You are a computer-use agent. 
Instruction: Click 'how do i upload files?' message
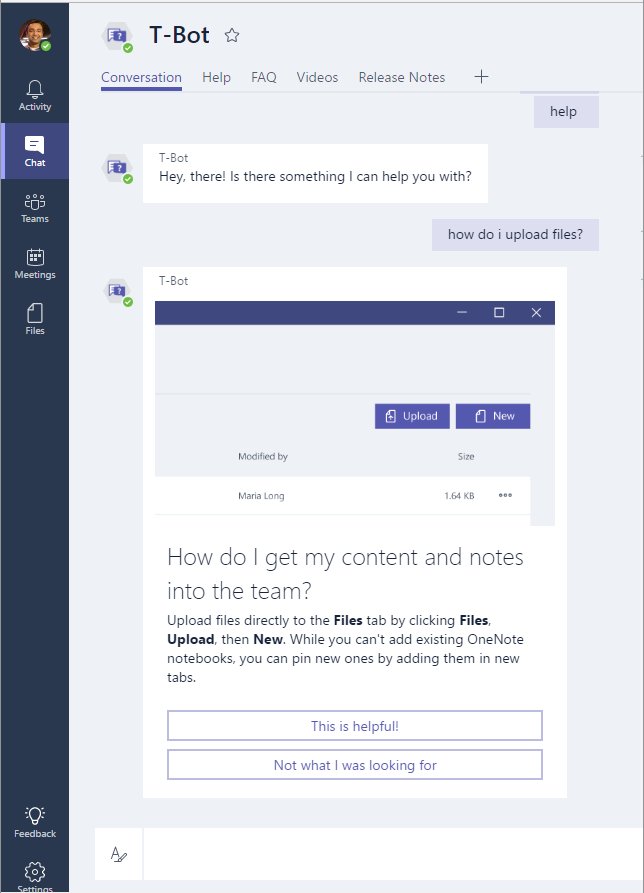(x=515, y=235)
